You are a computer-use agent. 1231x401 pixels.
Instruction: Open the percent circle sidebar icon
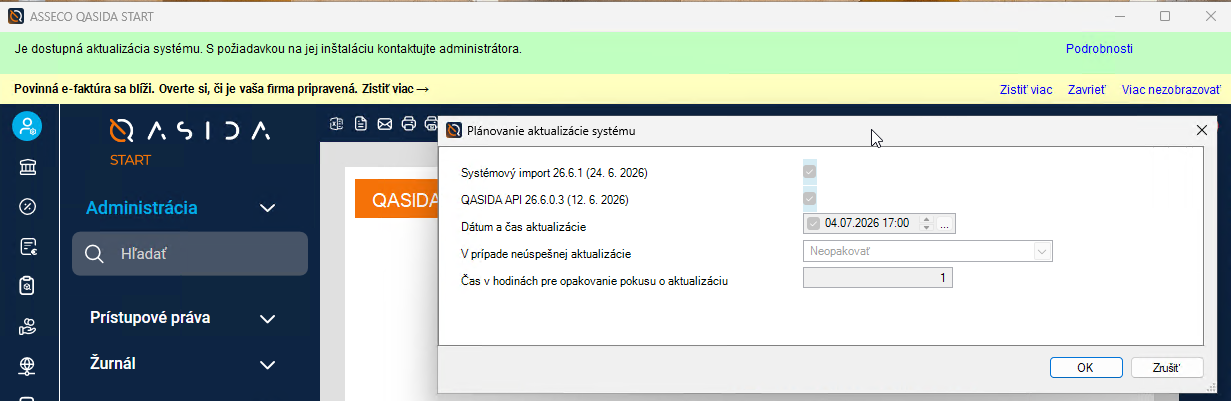(x=28, y=206)
